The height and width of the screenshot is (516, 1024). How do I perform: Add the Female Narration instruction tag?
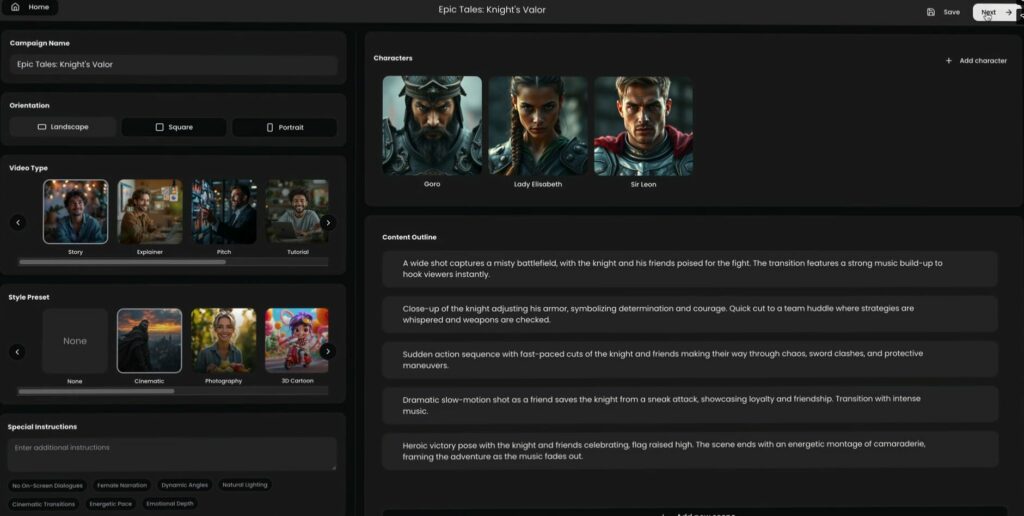(x=121, y=485)
